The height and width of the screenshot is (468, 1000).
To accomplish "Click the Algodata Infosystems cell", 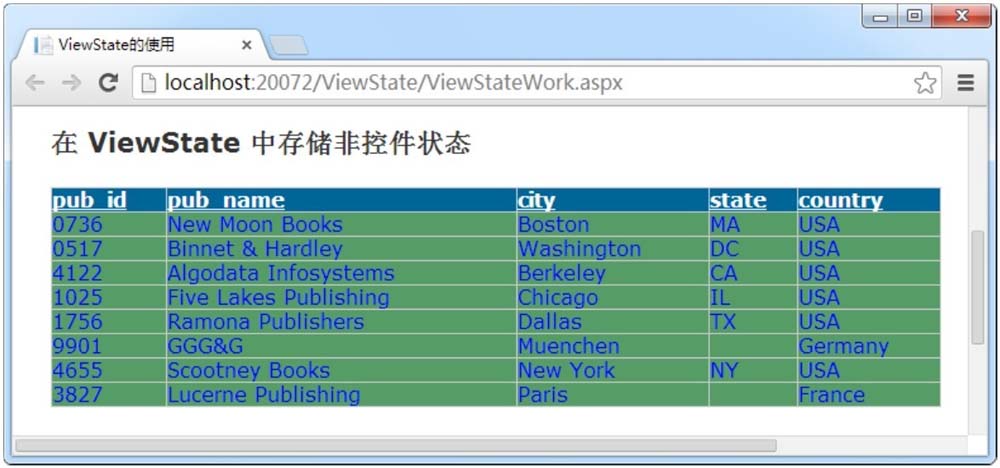I will pyautogui.click(x=341, y=273).
